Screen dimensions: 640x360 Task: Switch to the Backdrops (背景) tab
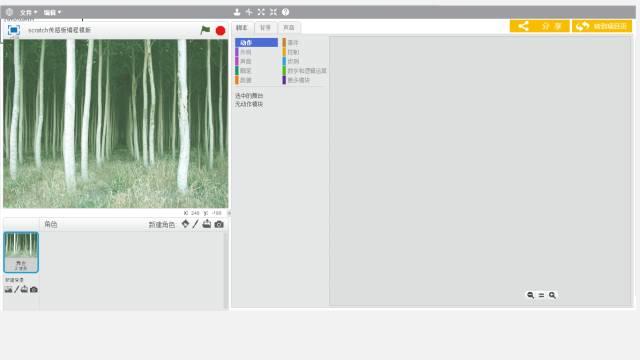click(265, 27)
